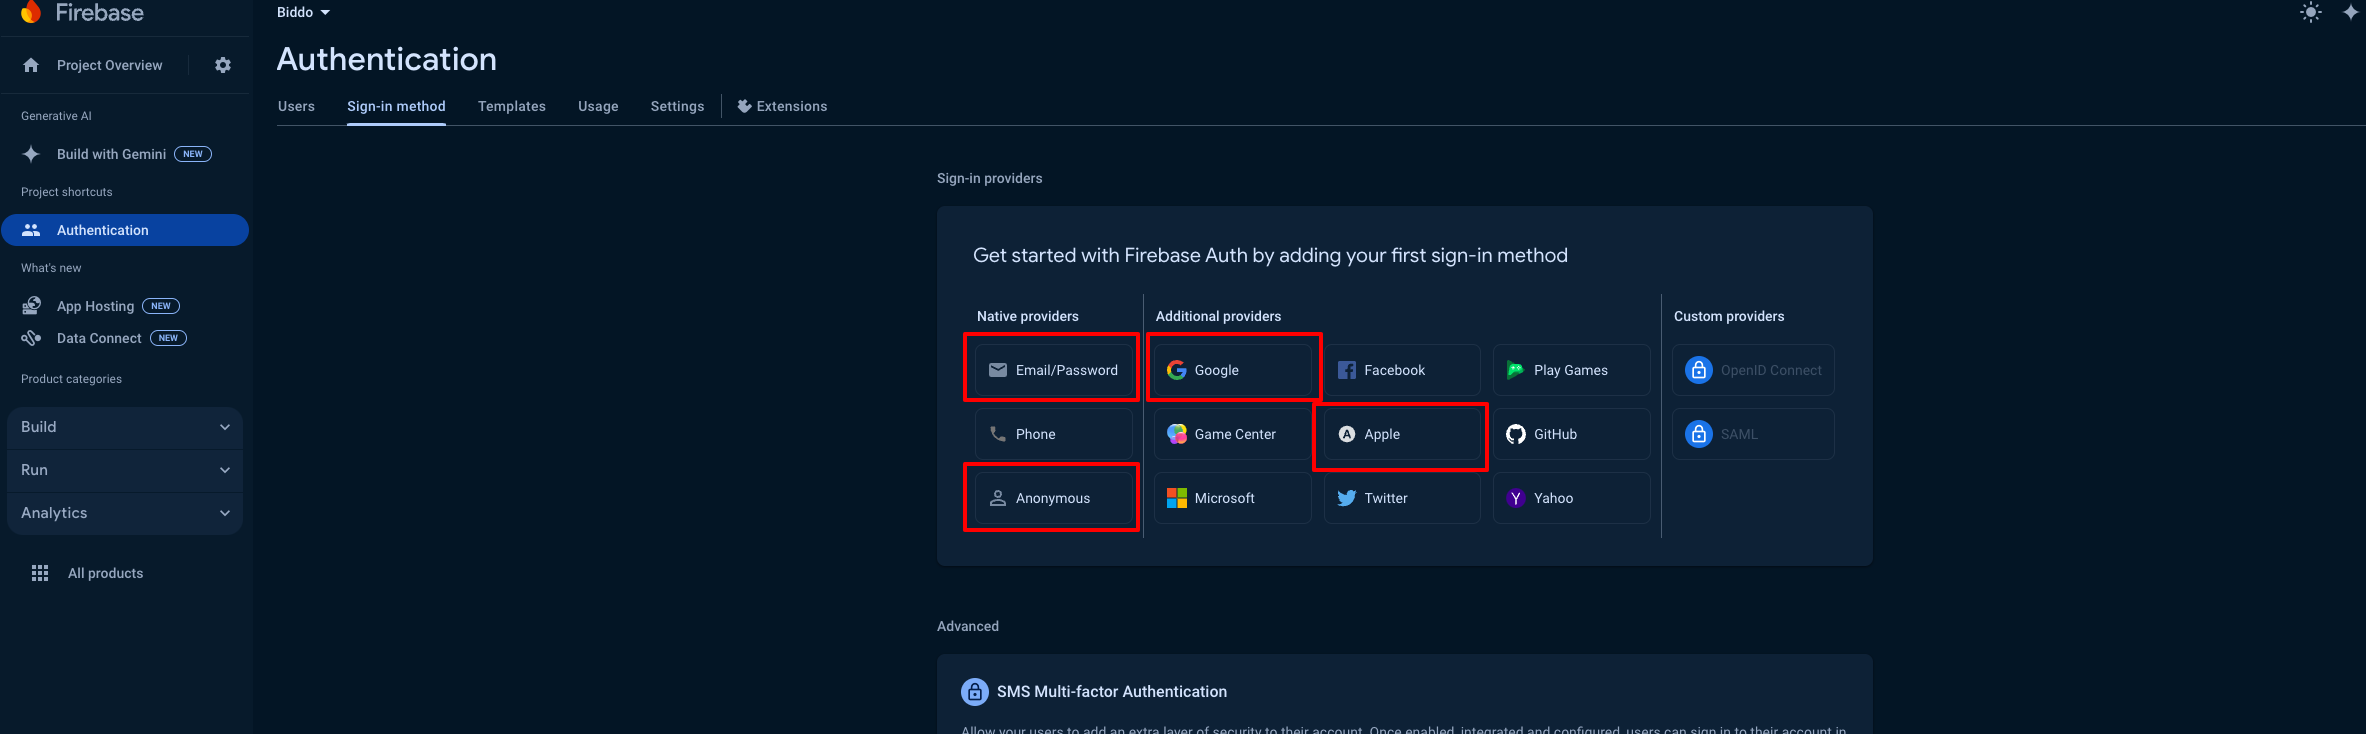Open Build with Gemini
This screenshot has width=2366, height=734.
111,154
